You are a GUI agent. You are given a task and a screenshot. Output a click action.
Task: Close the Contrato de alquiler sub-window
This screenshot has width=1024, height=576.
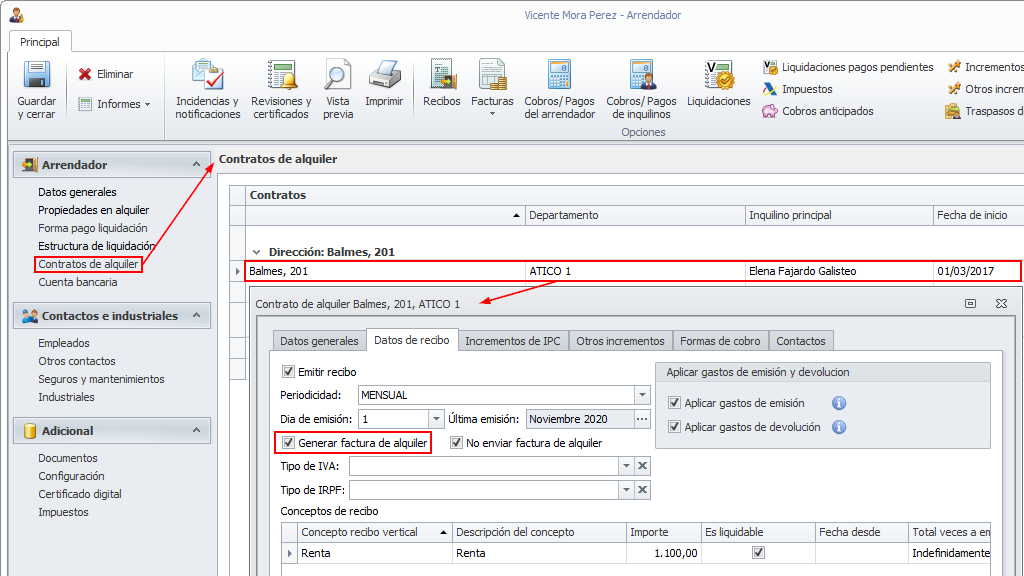coord(1001,304)
